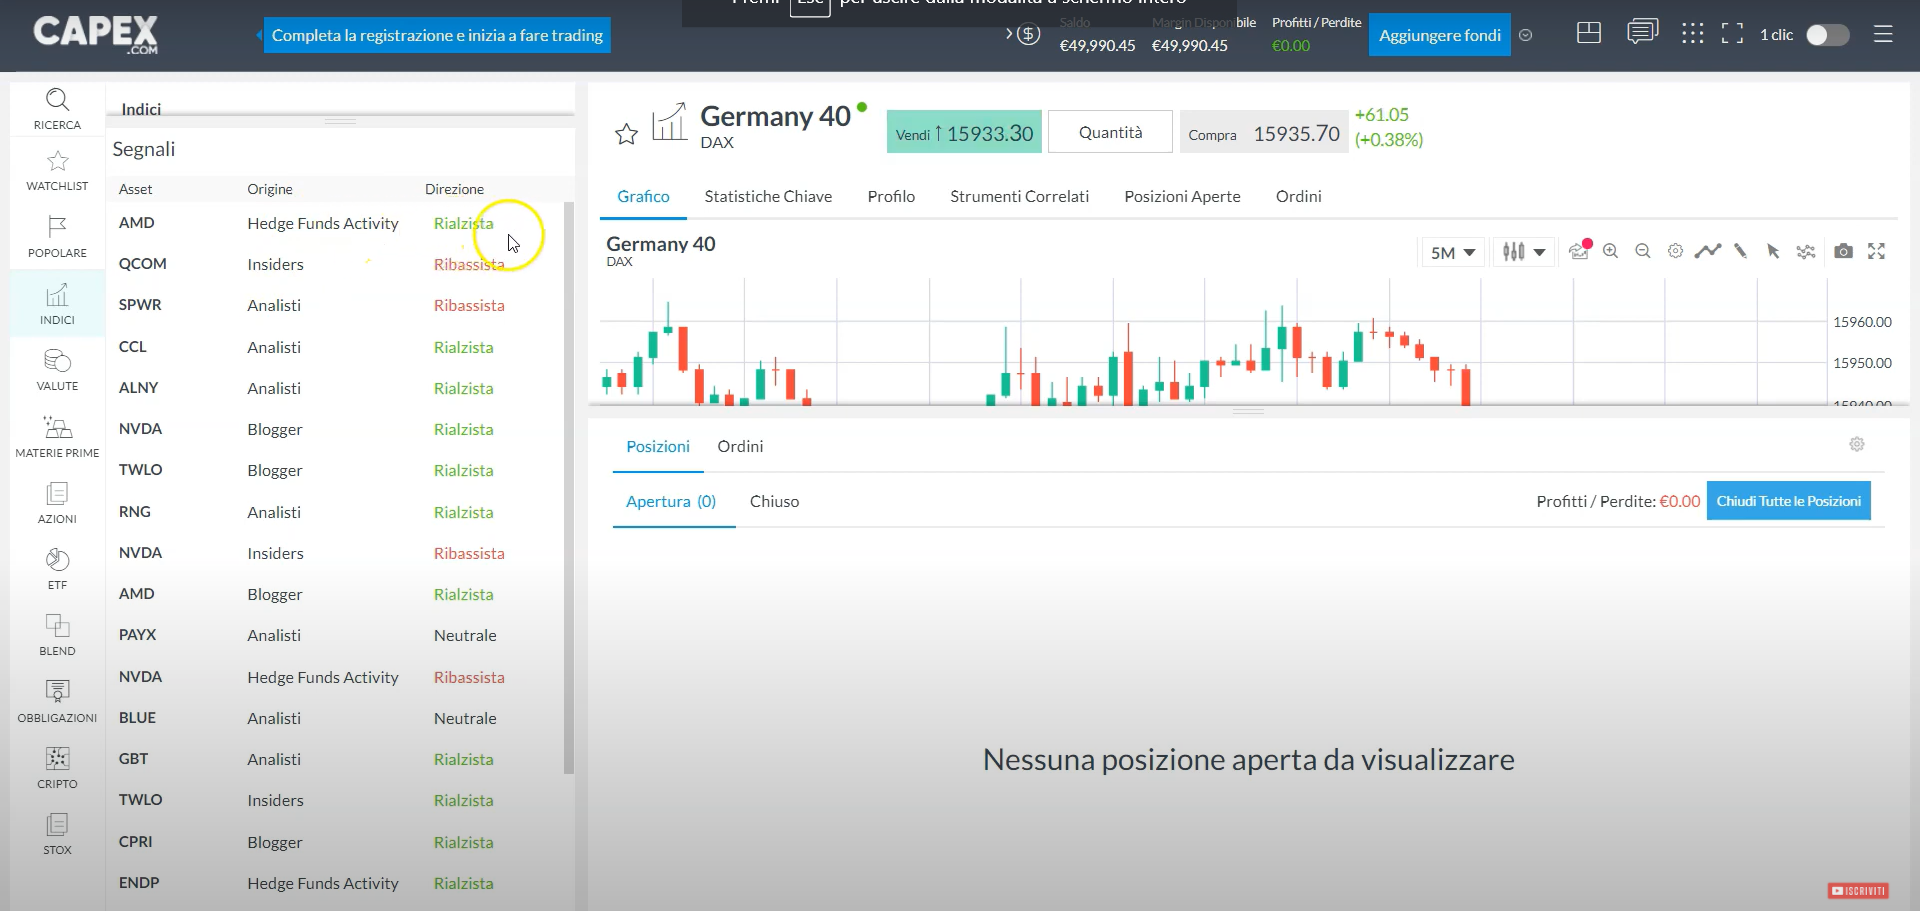The image size is (1920, 911).
Task: Select the ALNY signal row
Action: (335, 388)
